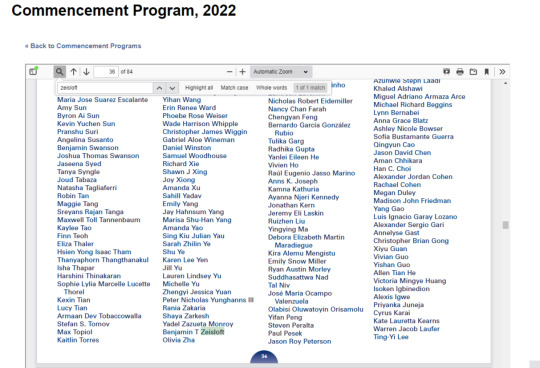
Task: Click the name Raúl Eugenio Jasso Marino
Action: (x=312, y=173)
